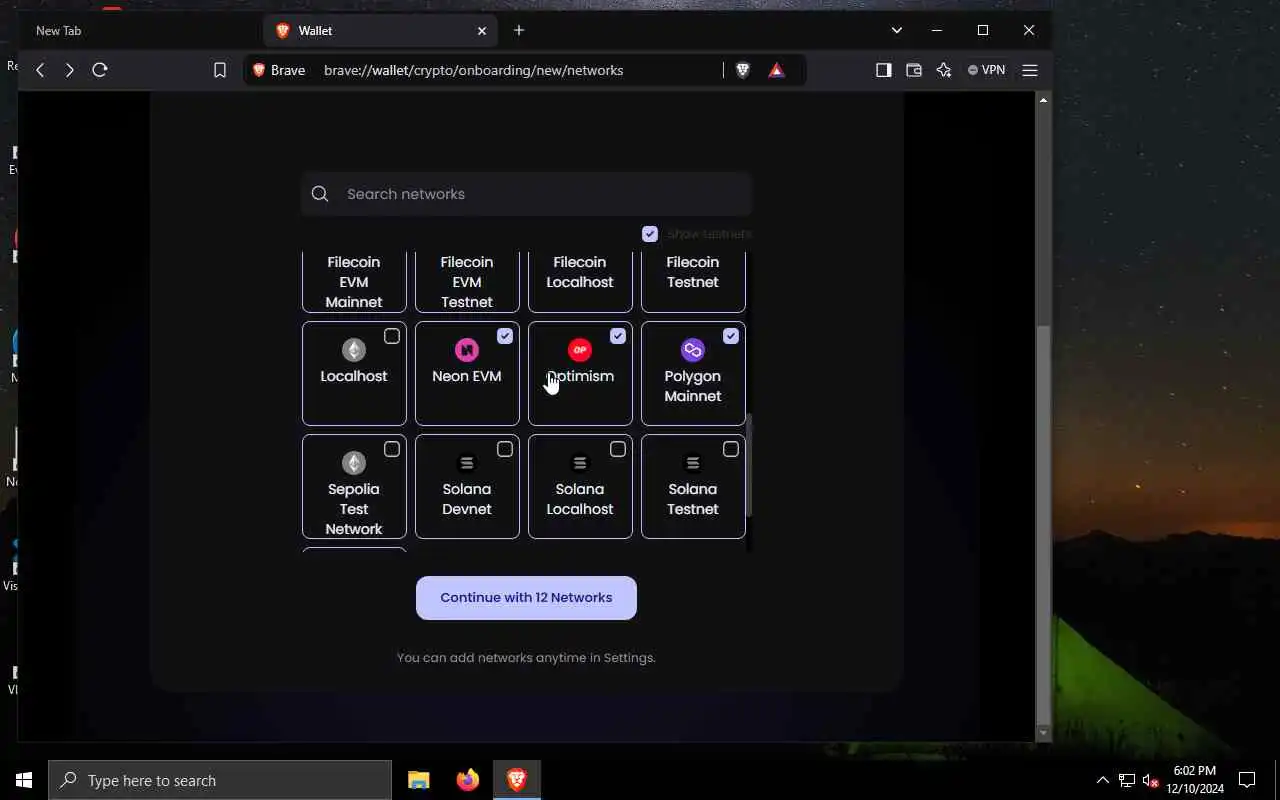This screenshot has width=1280, height=800.
Task: Open the Brave Wallet toolbar icon
Action: 914,70
